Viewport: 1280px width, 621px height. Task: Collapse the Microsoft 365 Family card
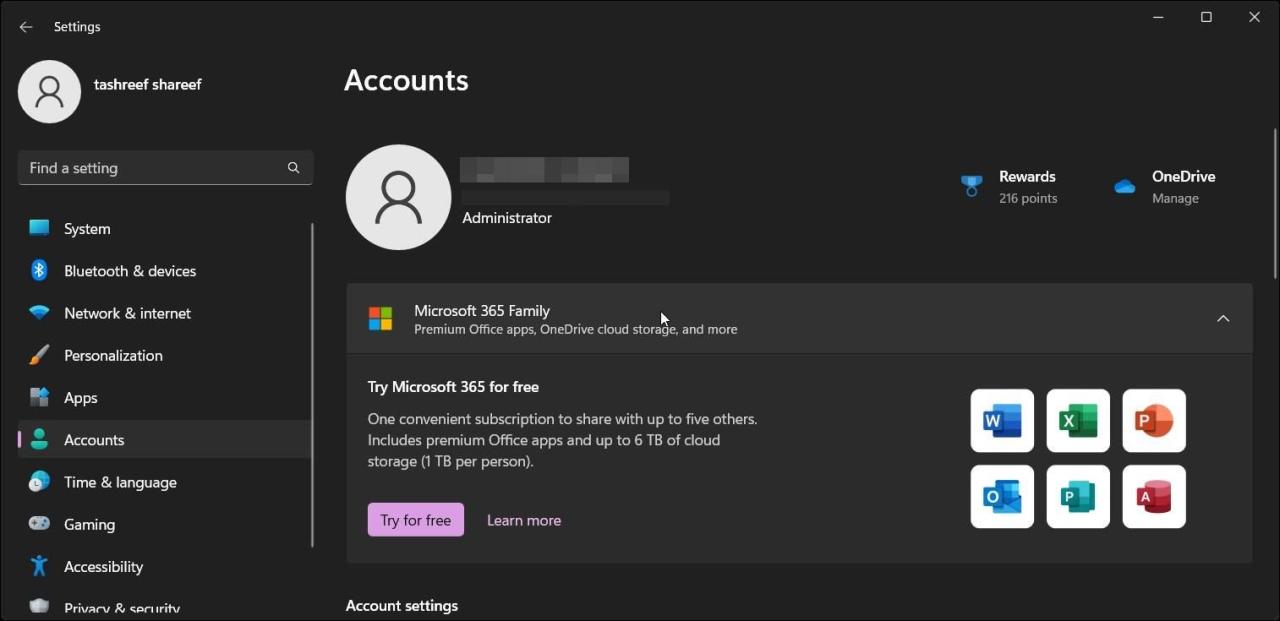(x=1223, y=318)
